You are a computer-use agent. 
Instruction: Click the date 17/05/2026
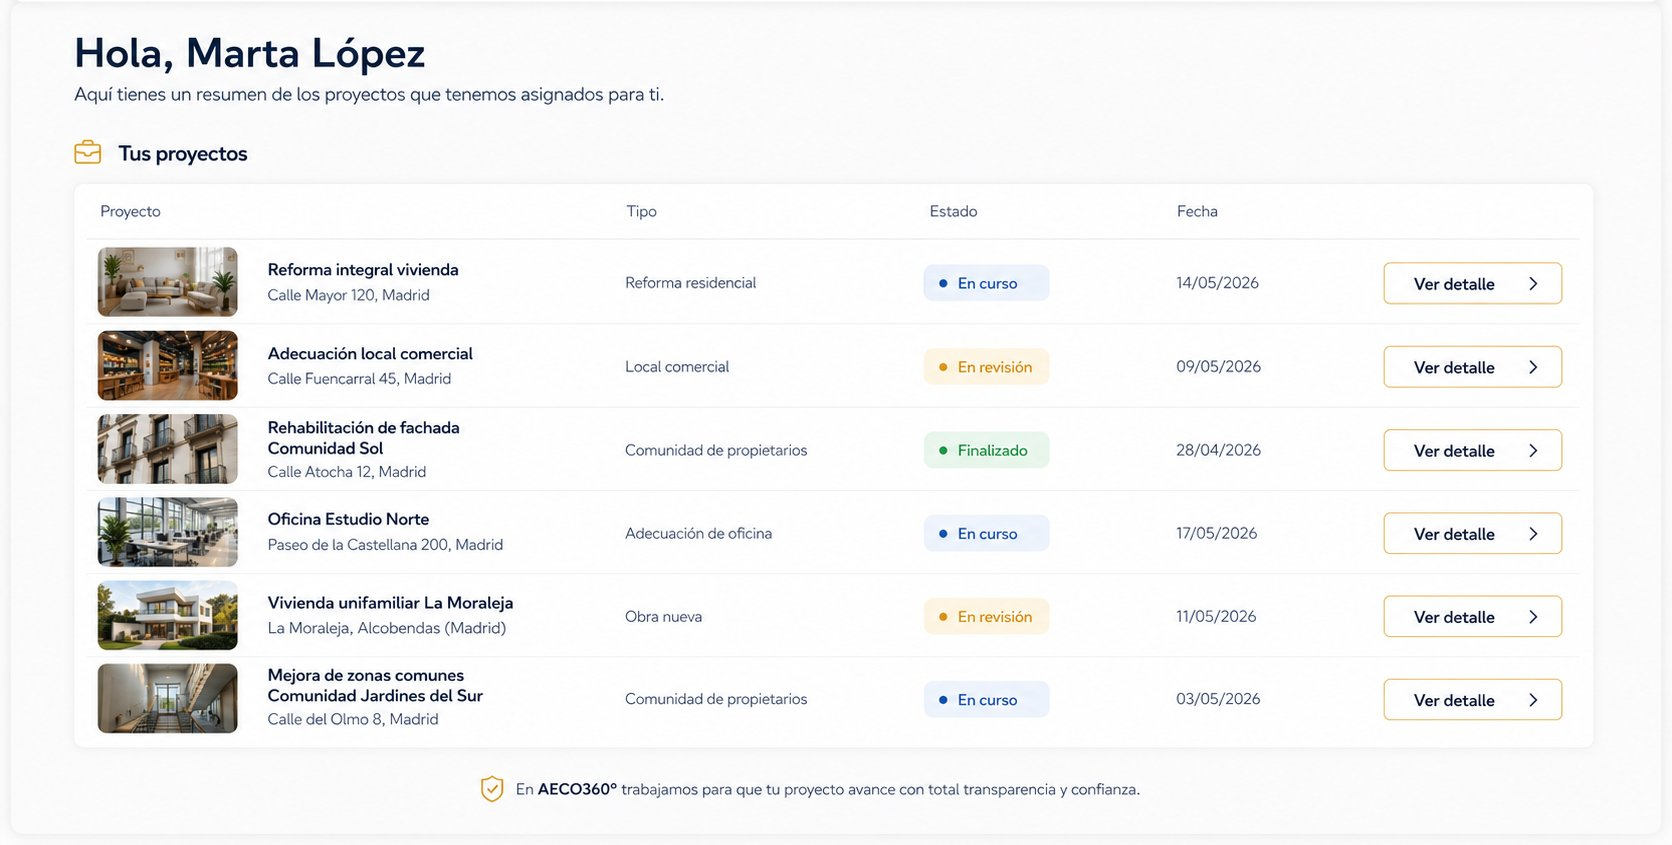point(1216,534)
